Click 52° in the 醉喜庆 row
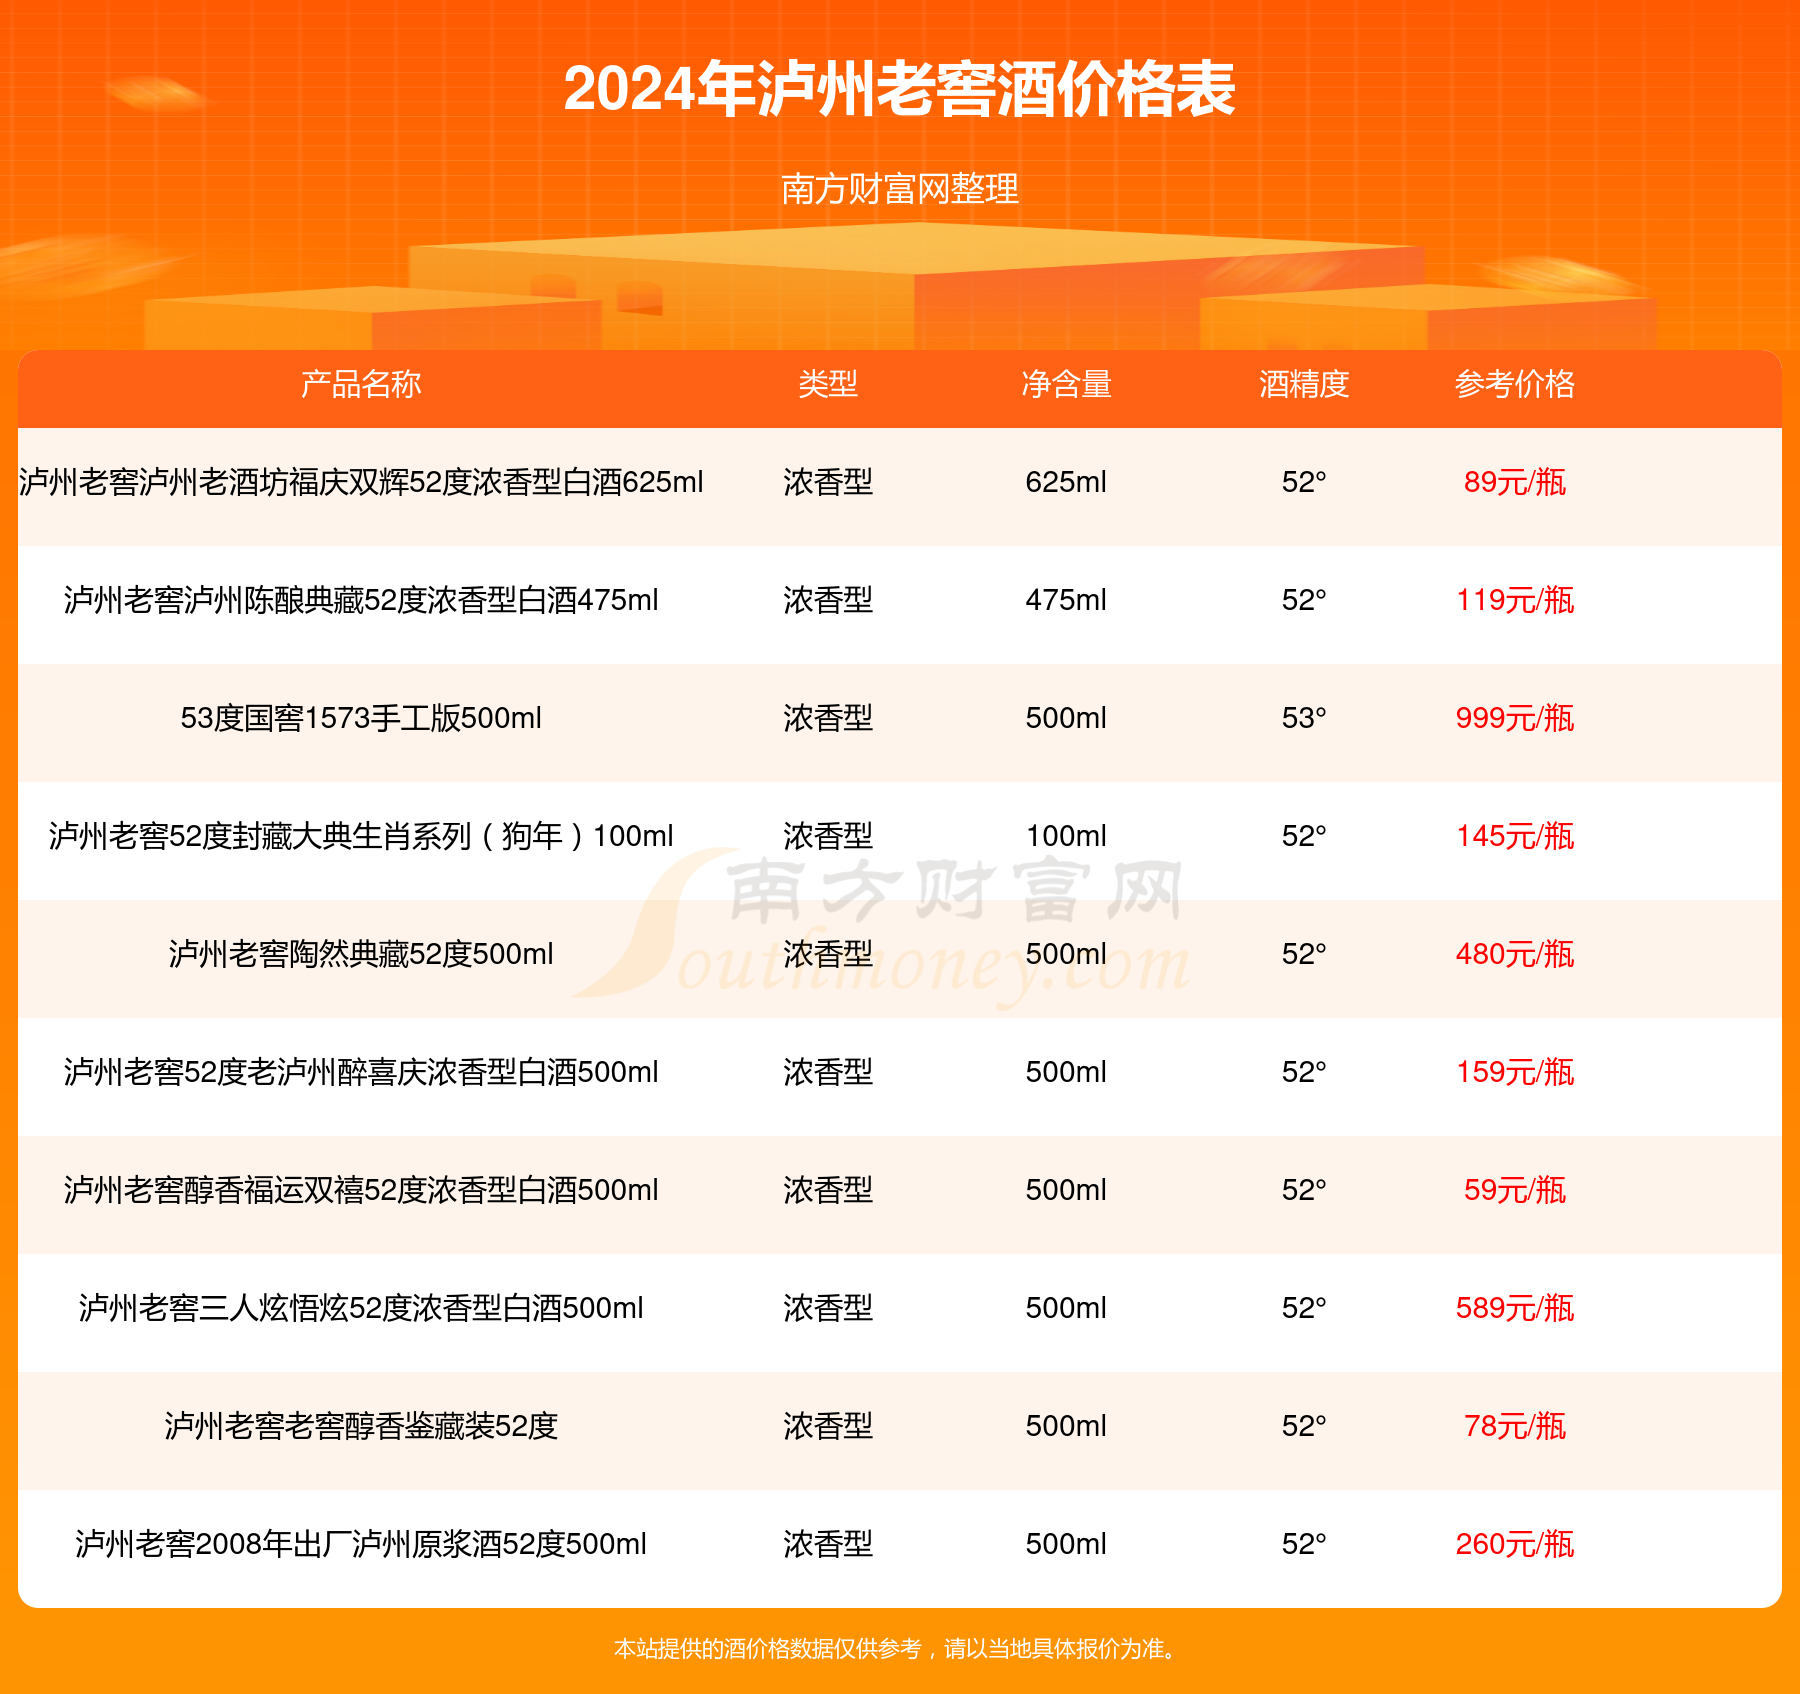This screenshot has width=1800, height=1694. tap(1304, 1072)
